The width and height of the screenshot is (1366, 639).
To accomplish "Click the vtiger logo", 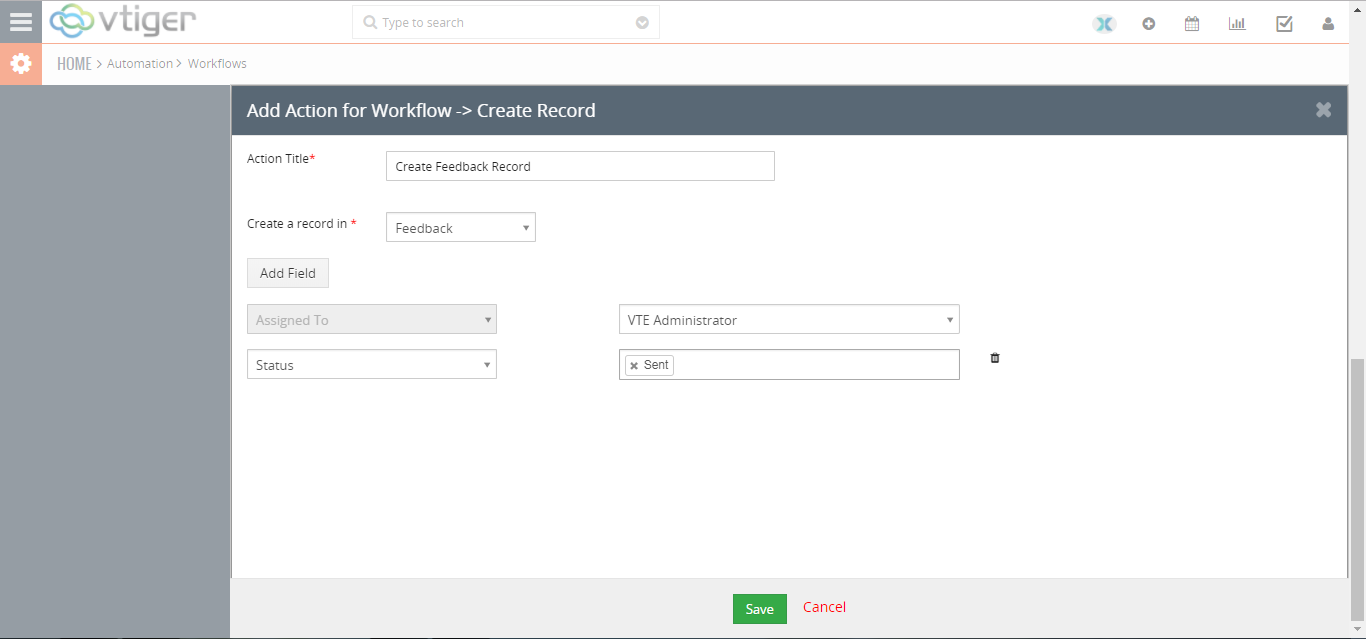I will tap(122, 21).
